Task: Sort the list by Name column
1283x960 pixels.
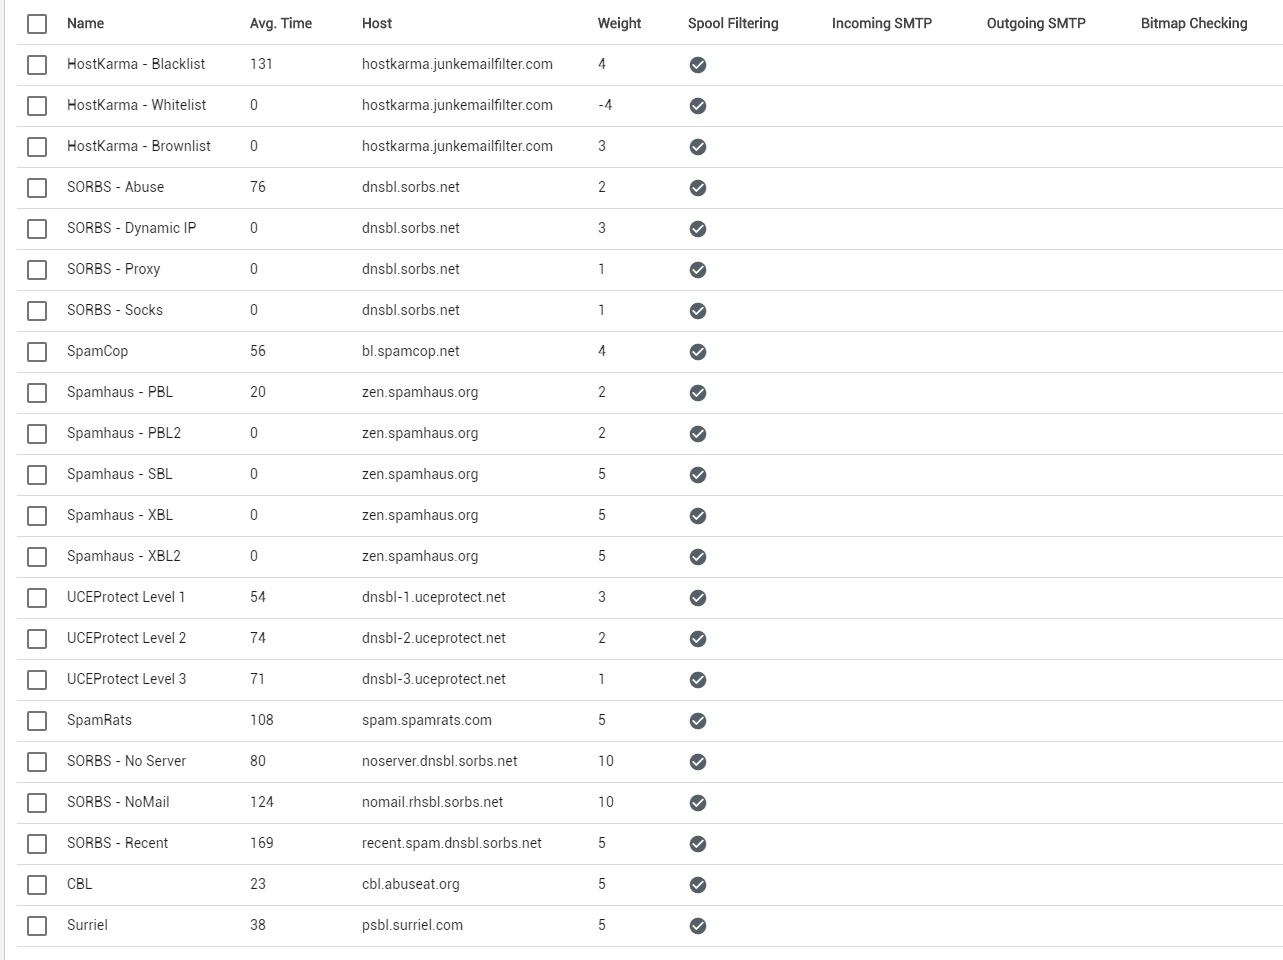Action: point(85,23)
